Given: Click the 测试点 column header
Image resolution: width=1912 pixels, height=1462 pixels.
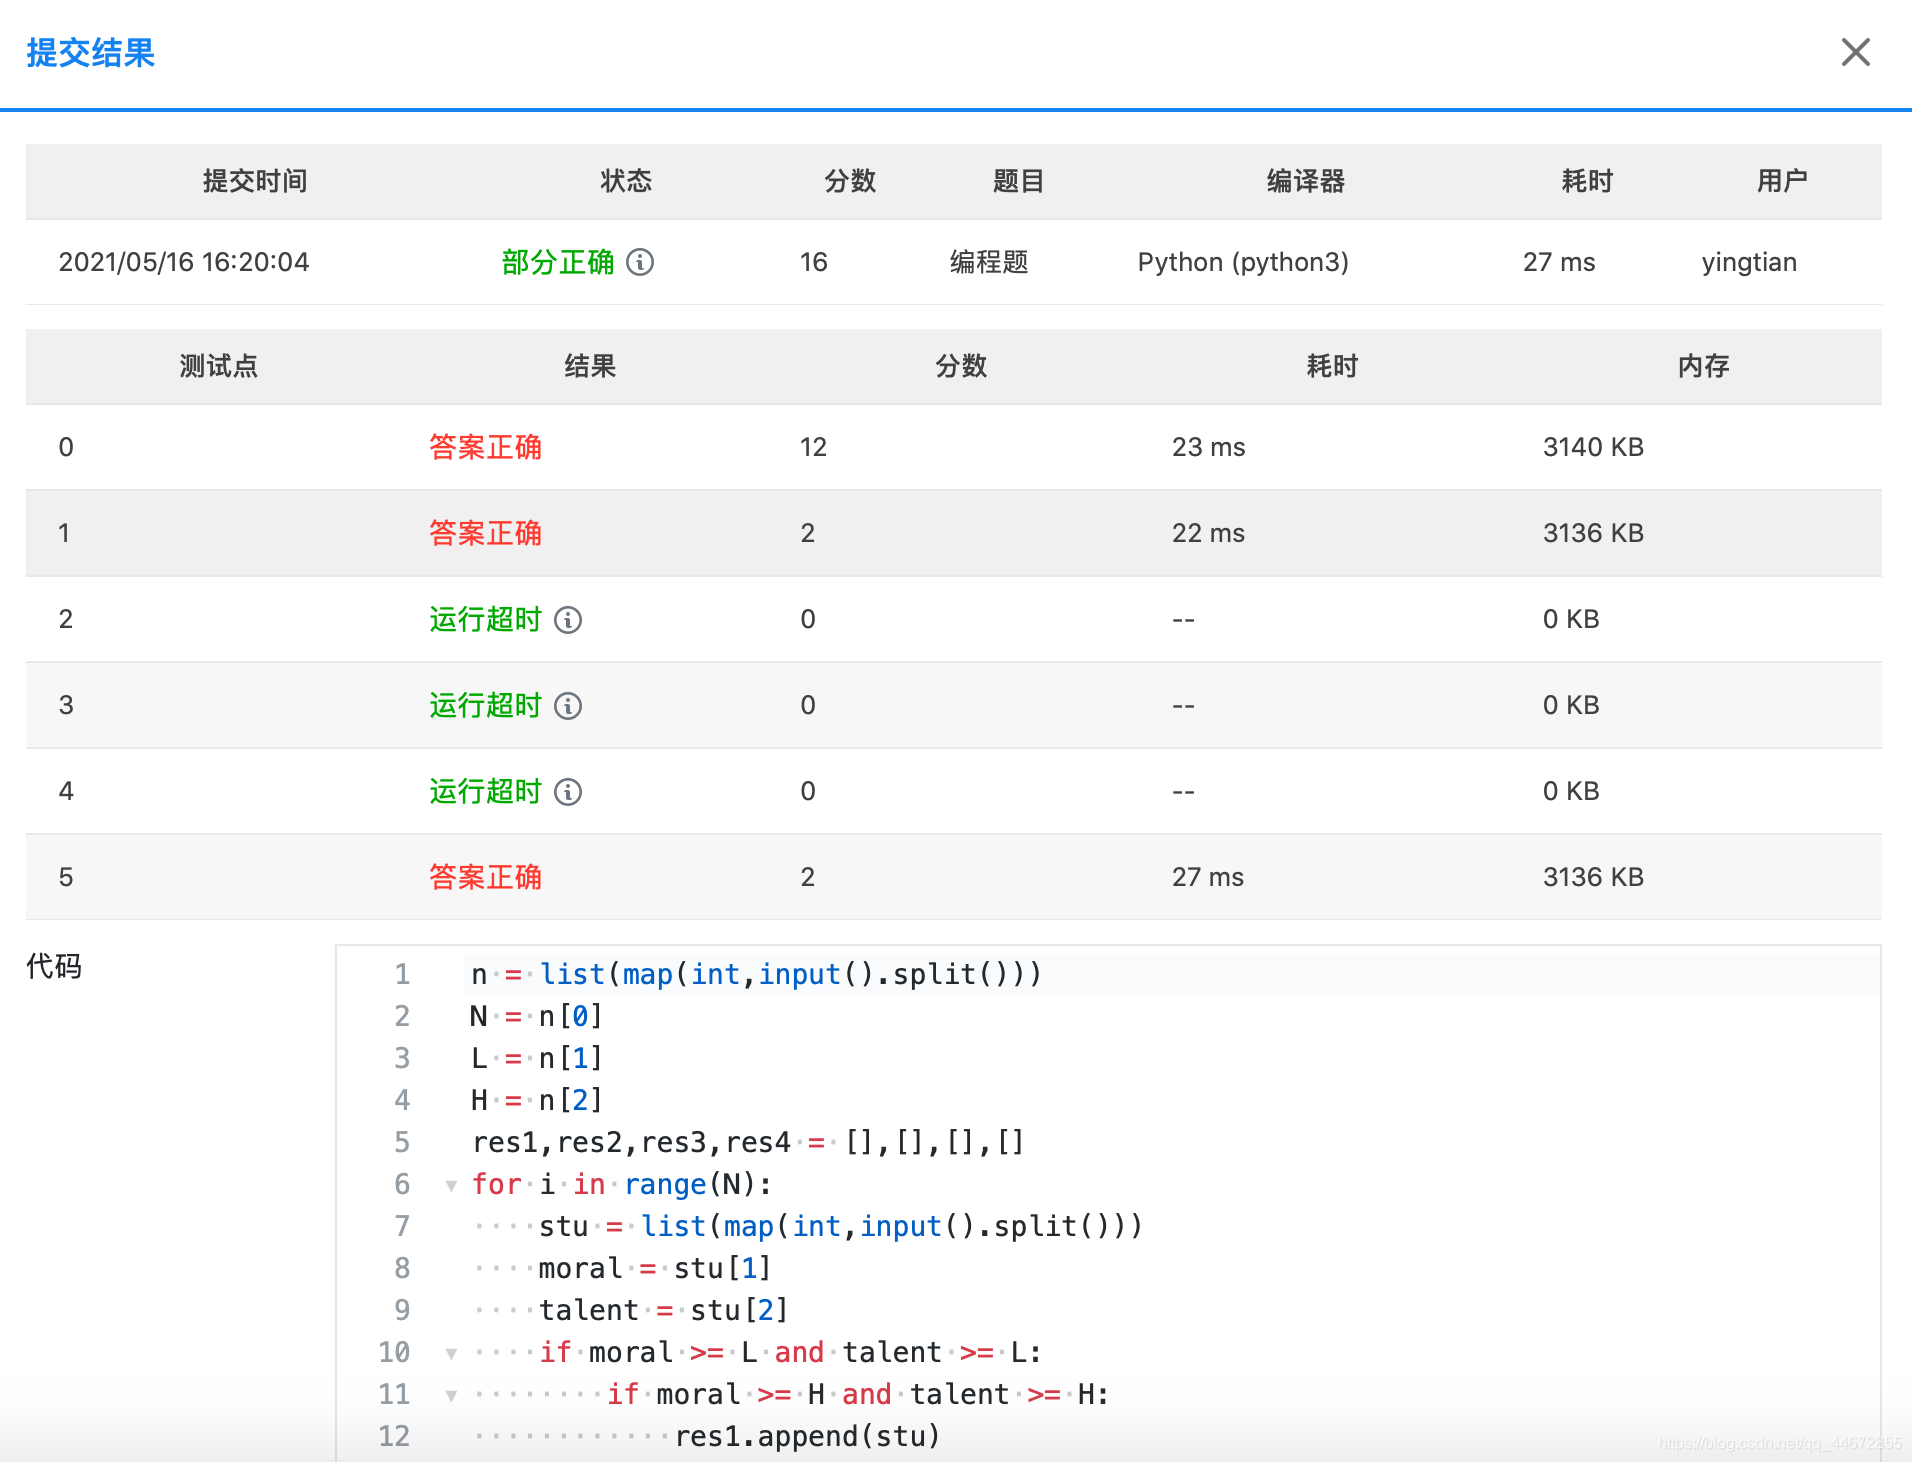Looking at the screenshot, I should pos(219,366).
